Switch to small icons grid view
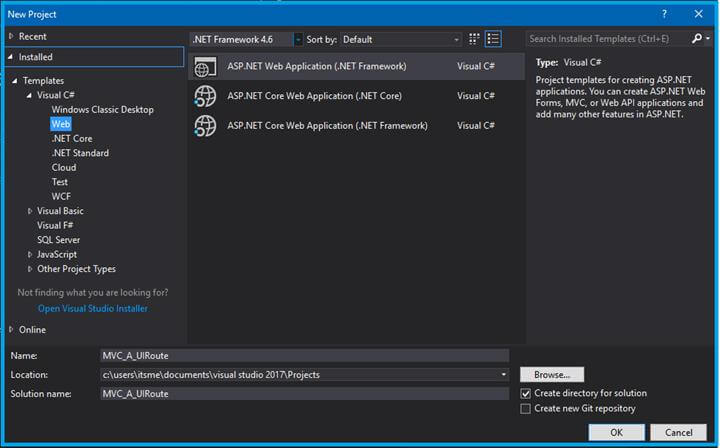720x448 pixels. point(475,39)
